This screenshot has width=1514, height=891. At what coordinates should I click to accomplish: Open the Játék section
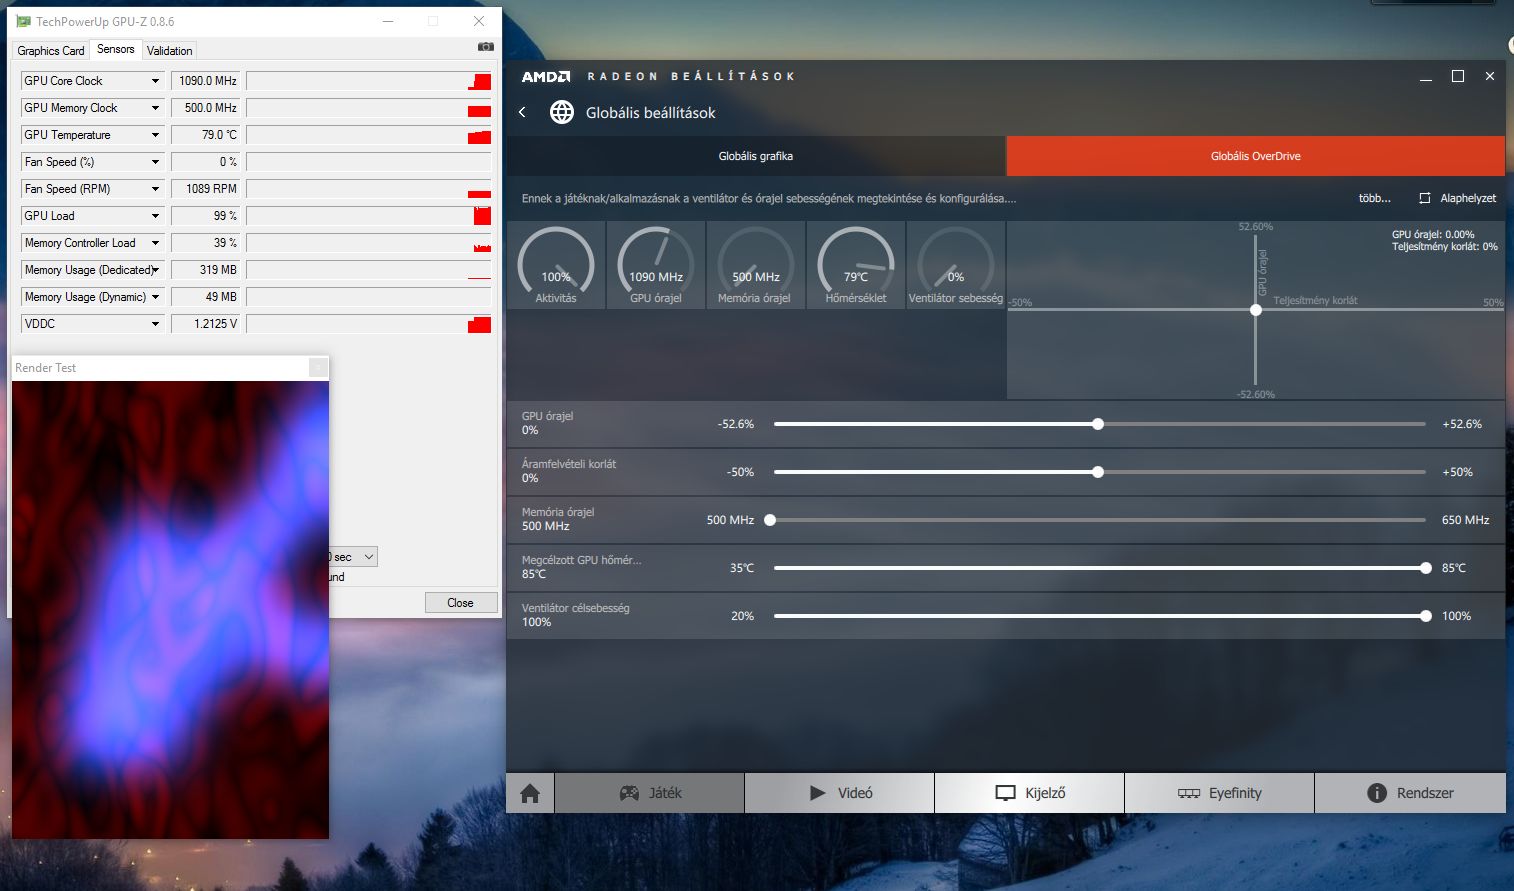coord(650,793)
